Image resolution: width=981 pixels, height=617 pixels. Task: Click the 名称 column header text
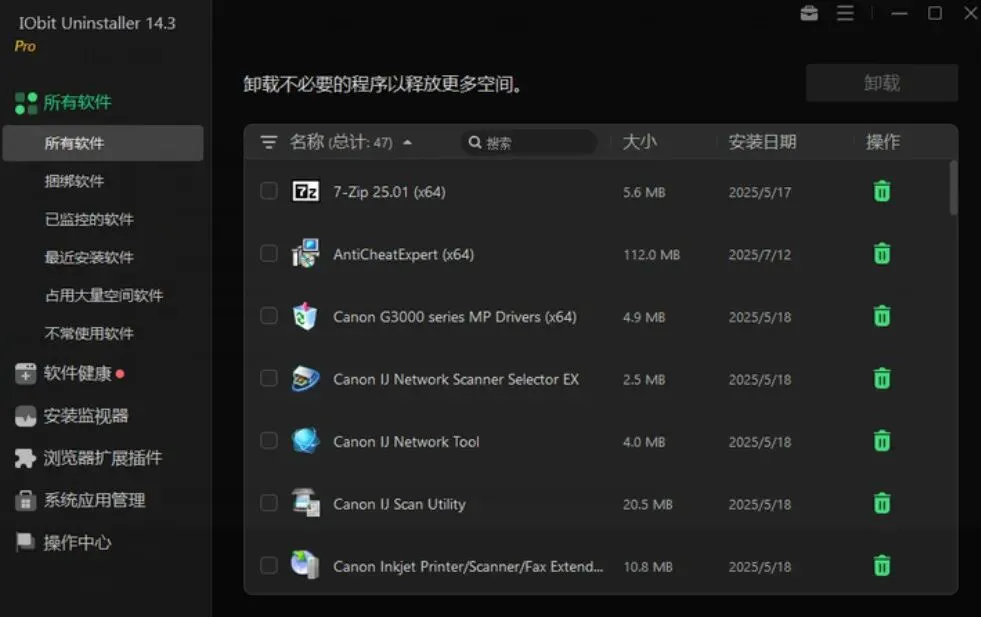tap(307, 142)
